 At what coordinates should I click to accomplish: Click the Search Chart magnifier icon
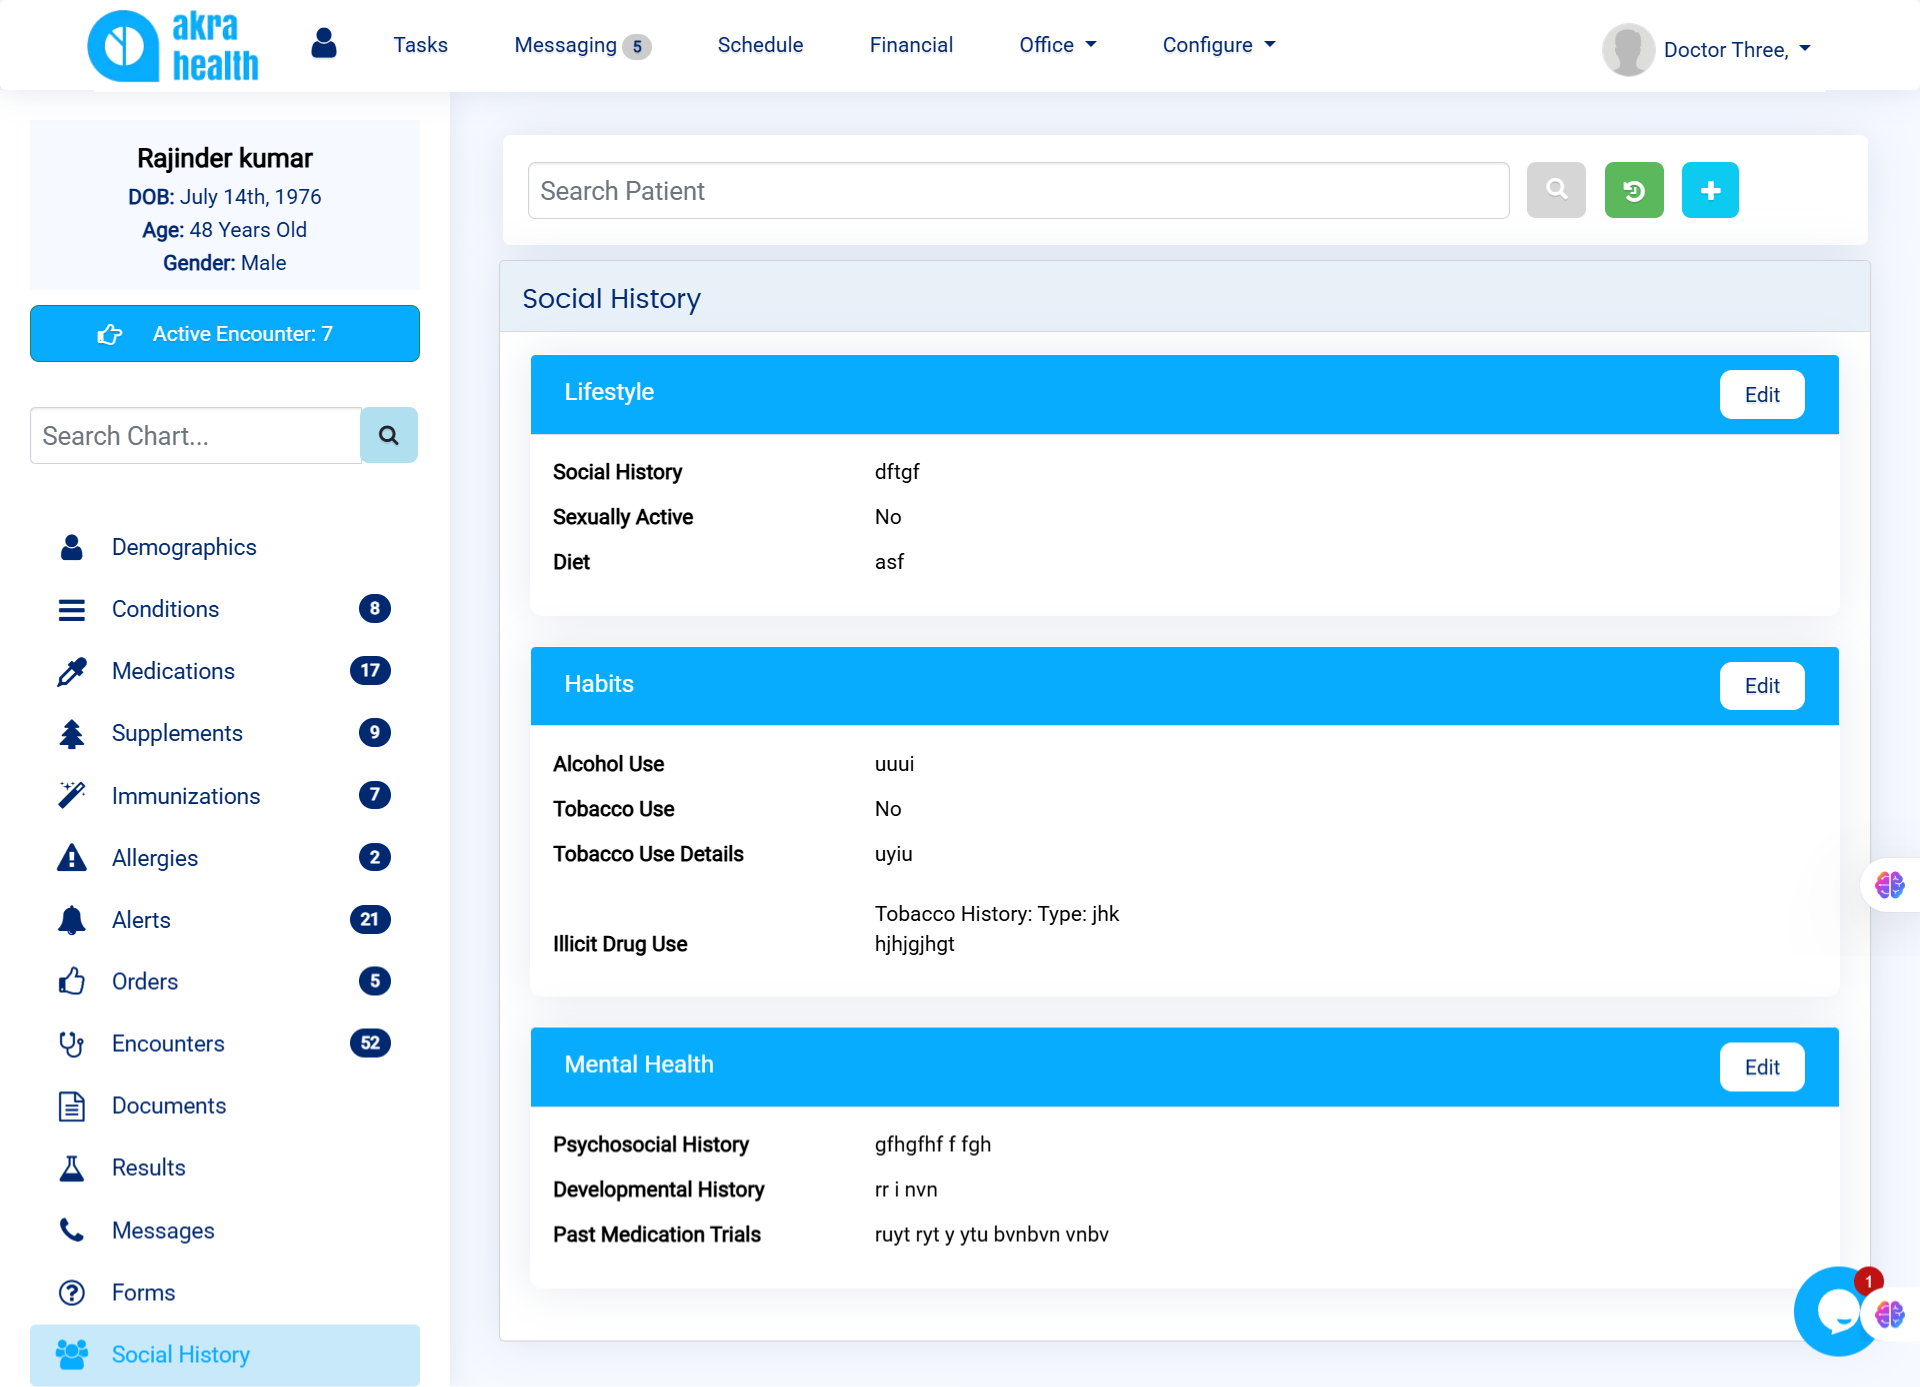[x=388, y=435]
